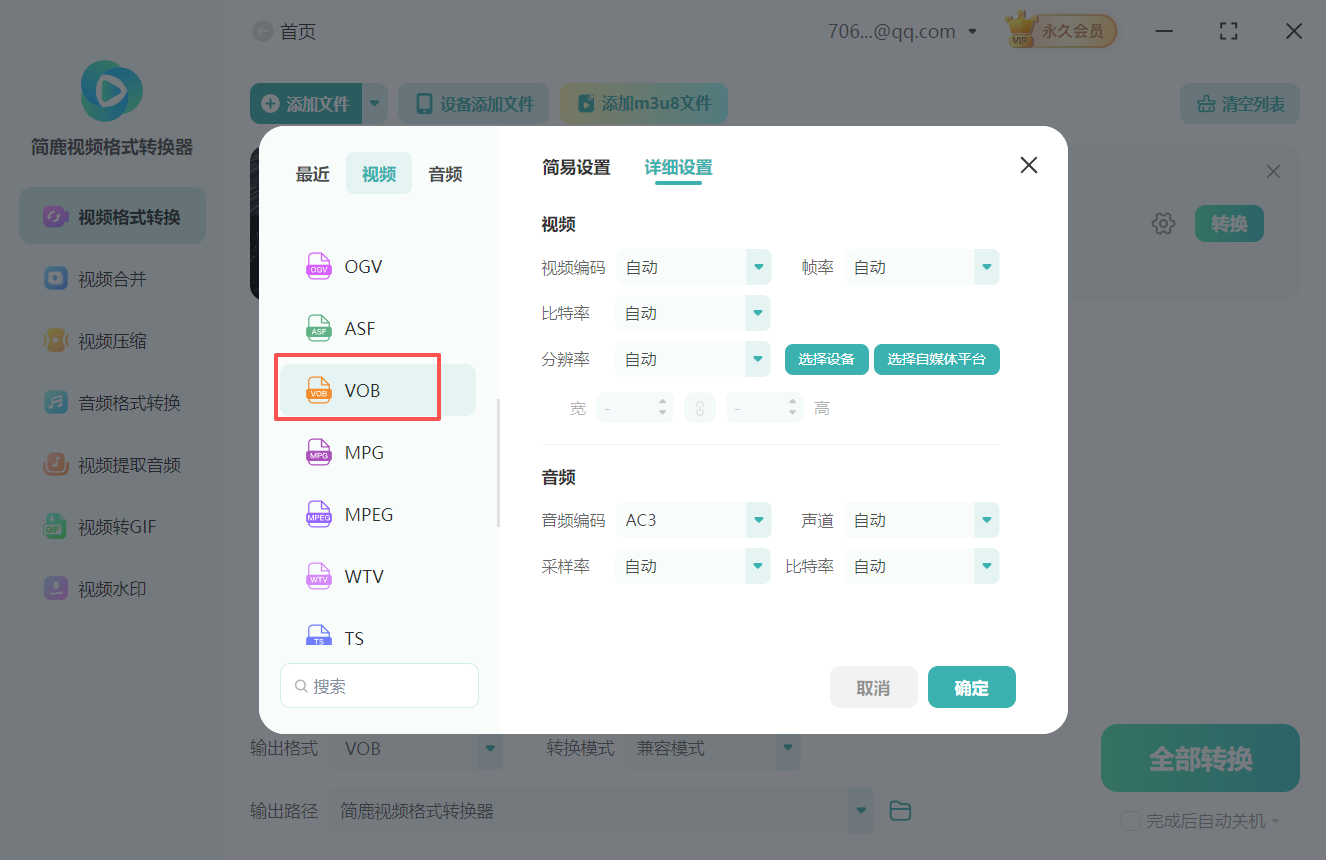Click the settings gear on the file row
The image size is (1326, 860).
click(1163, 223)
